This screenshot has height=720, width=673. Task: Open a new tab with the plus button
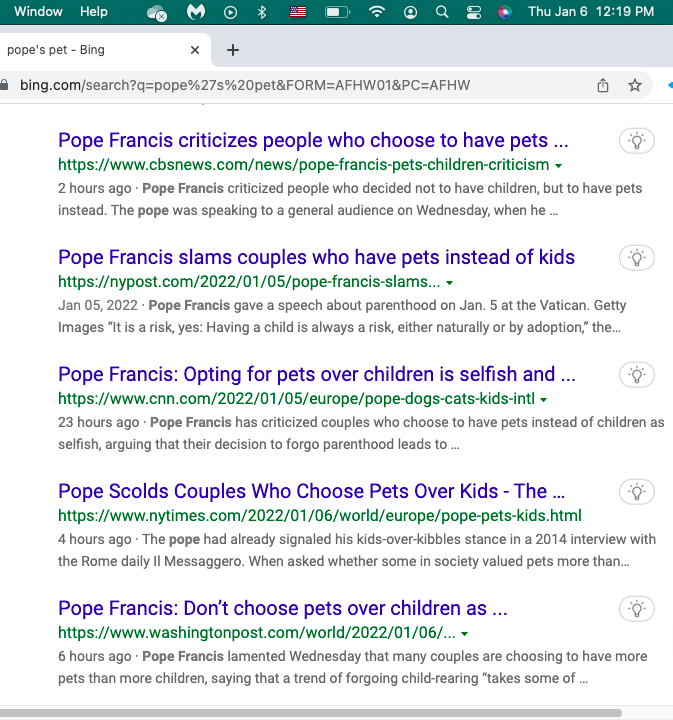pos(233,50)
